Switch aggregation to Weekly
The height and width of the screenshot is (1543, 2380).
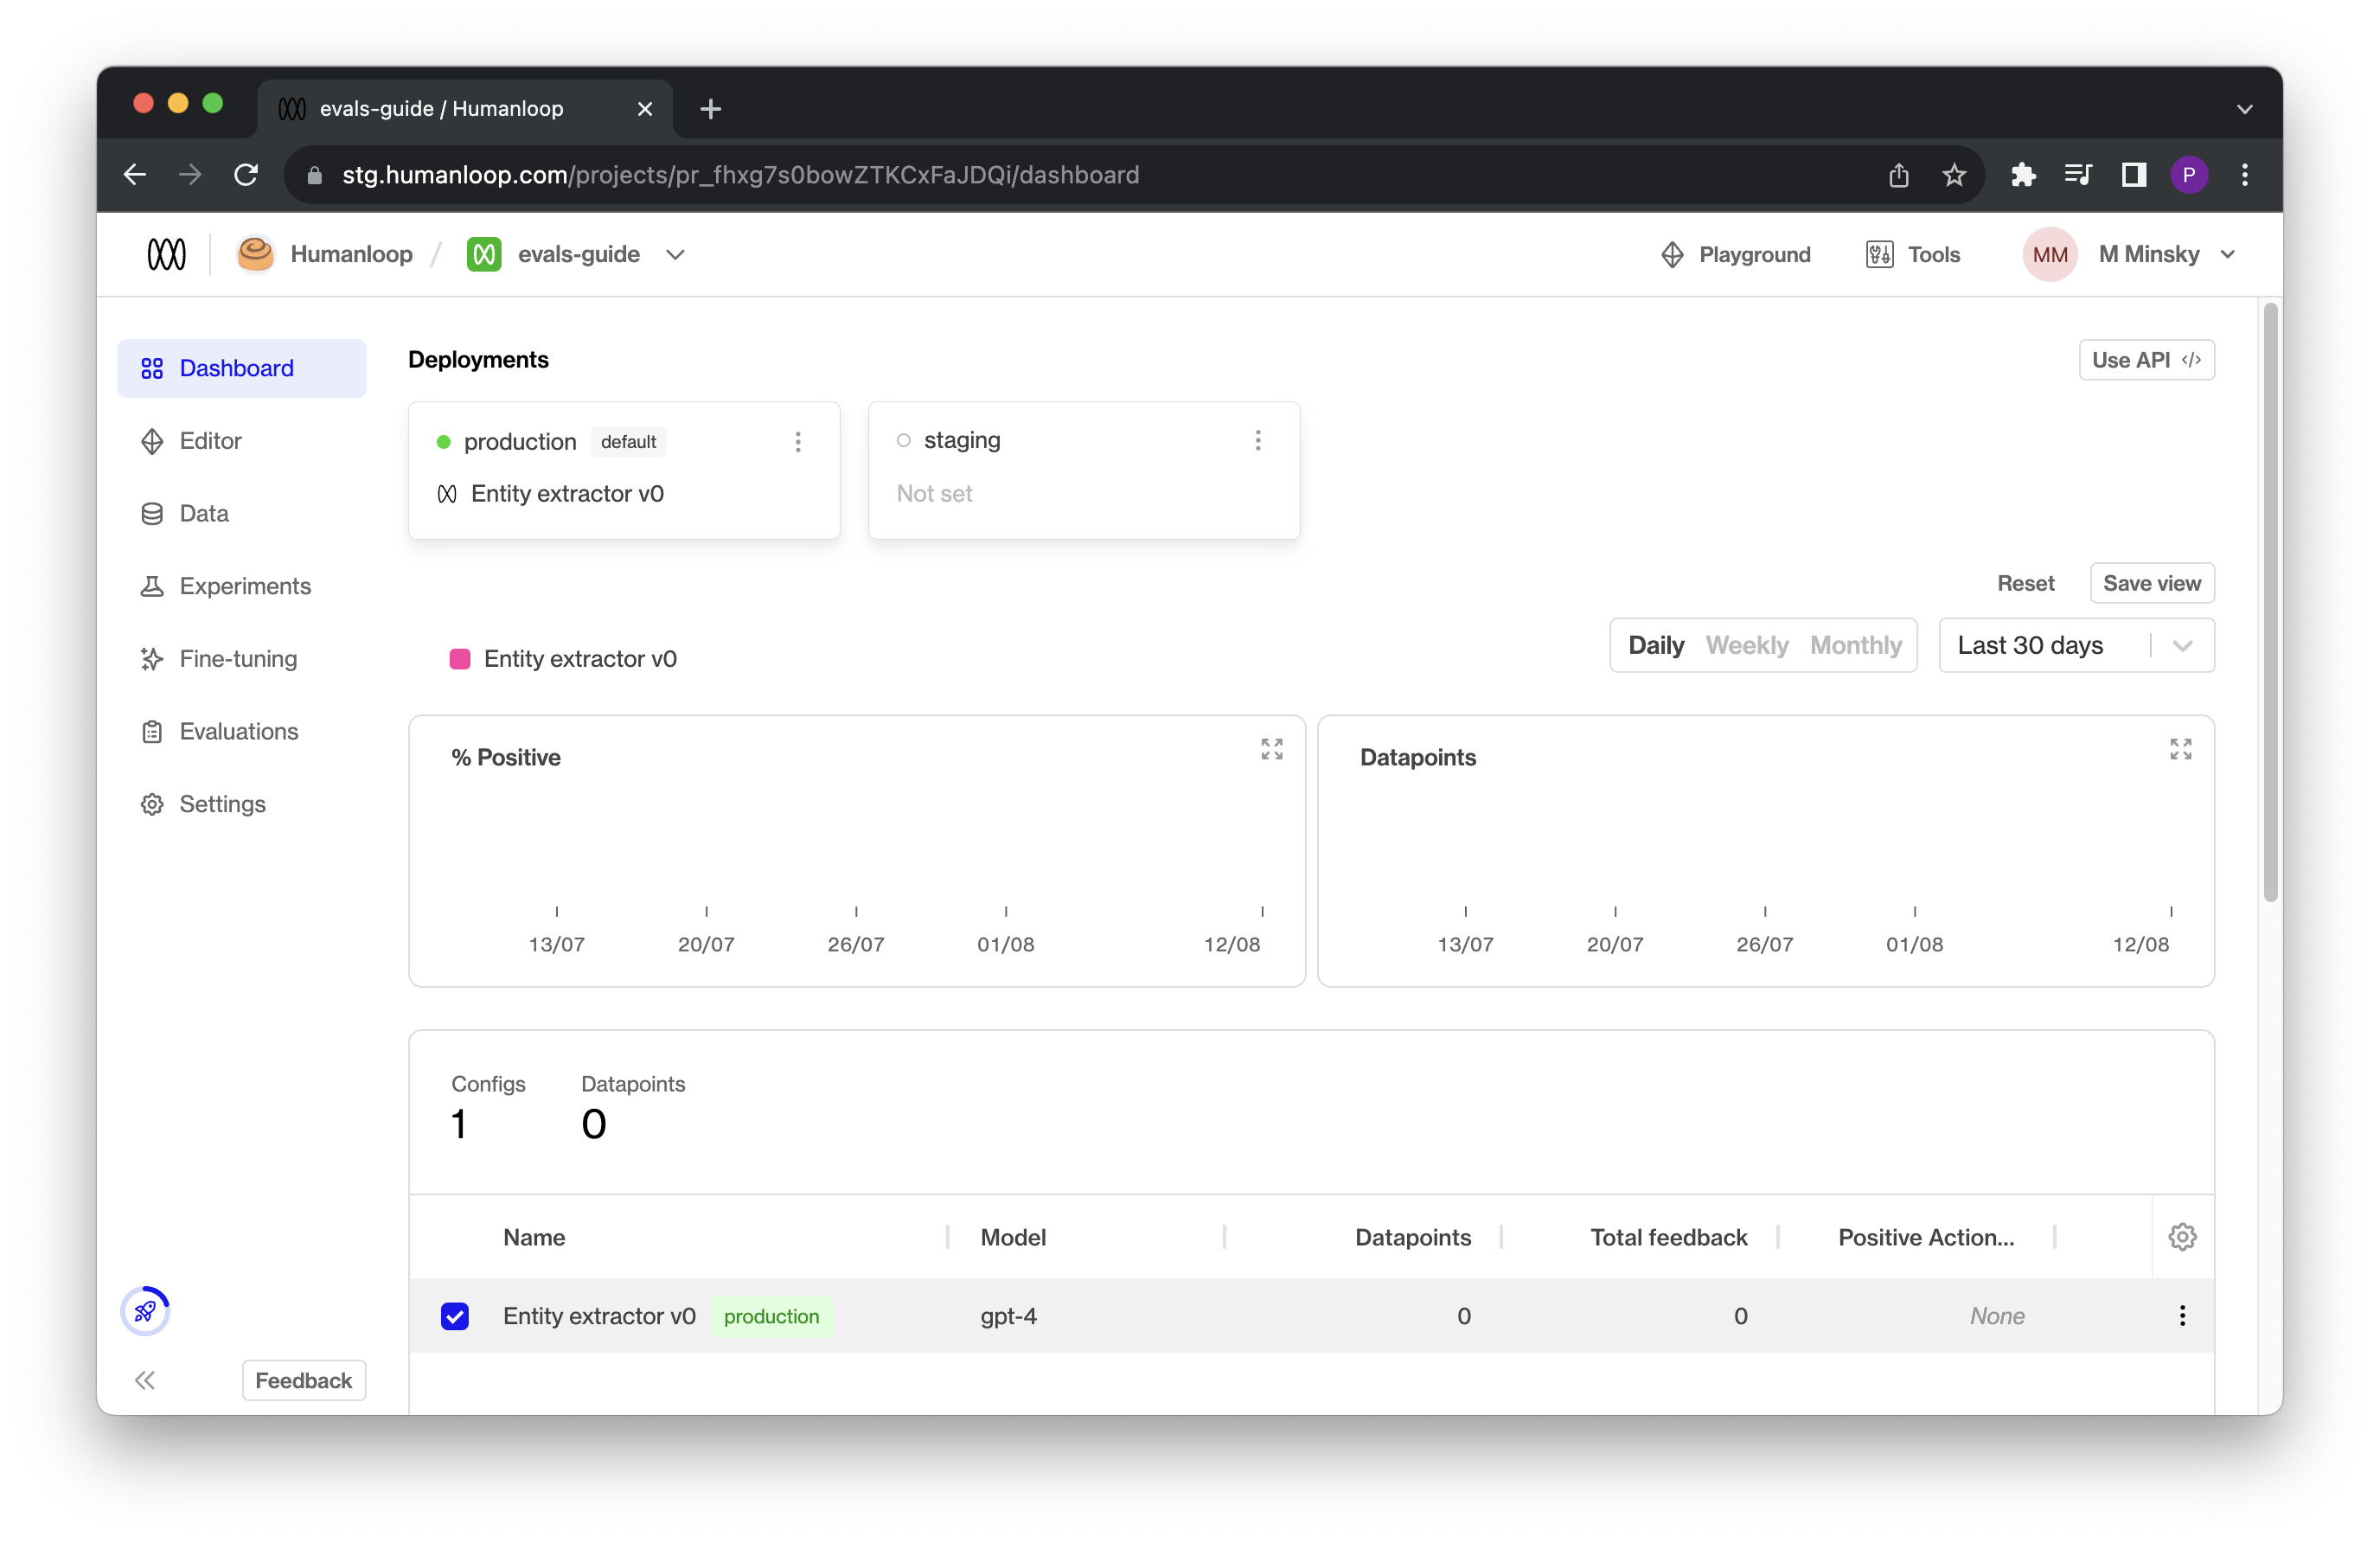[1746, 645]
